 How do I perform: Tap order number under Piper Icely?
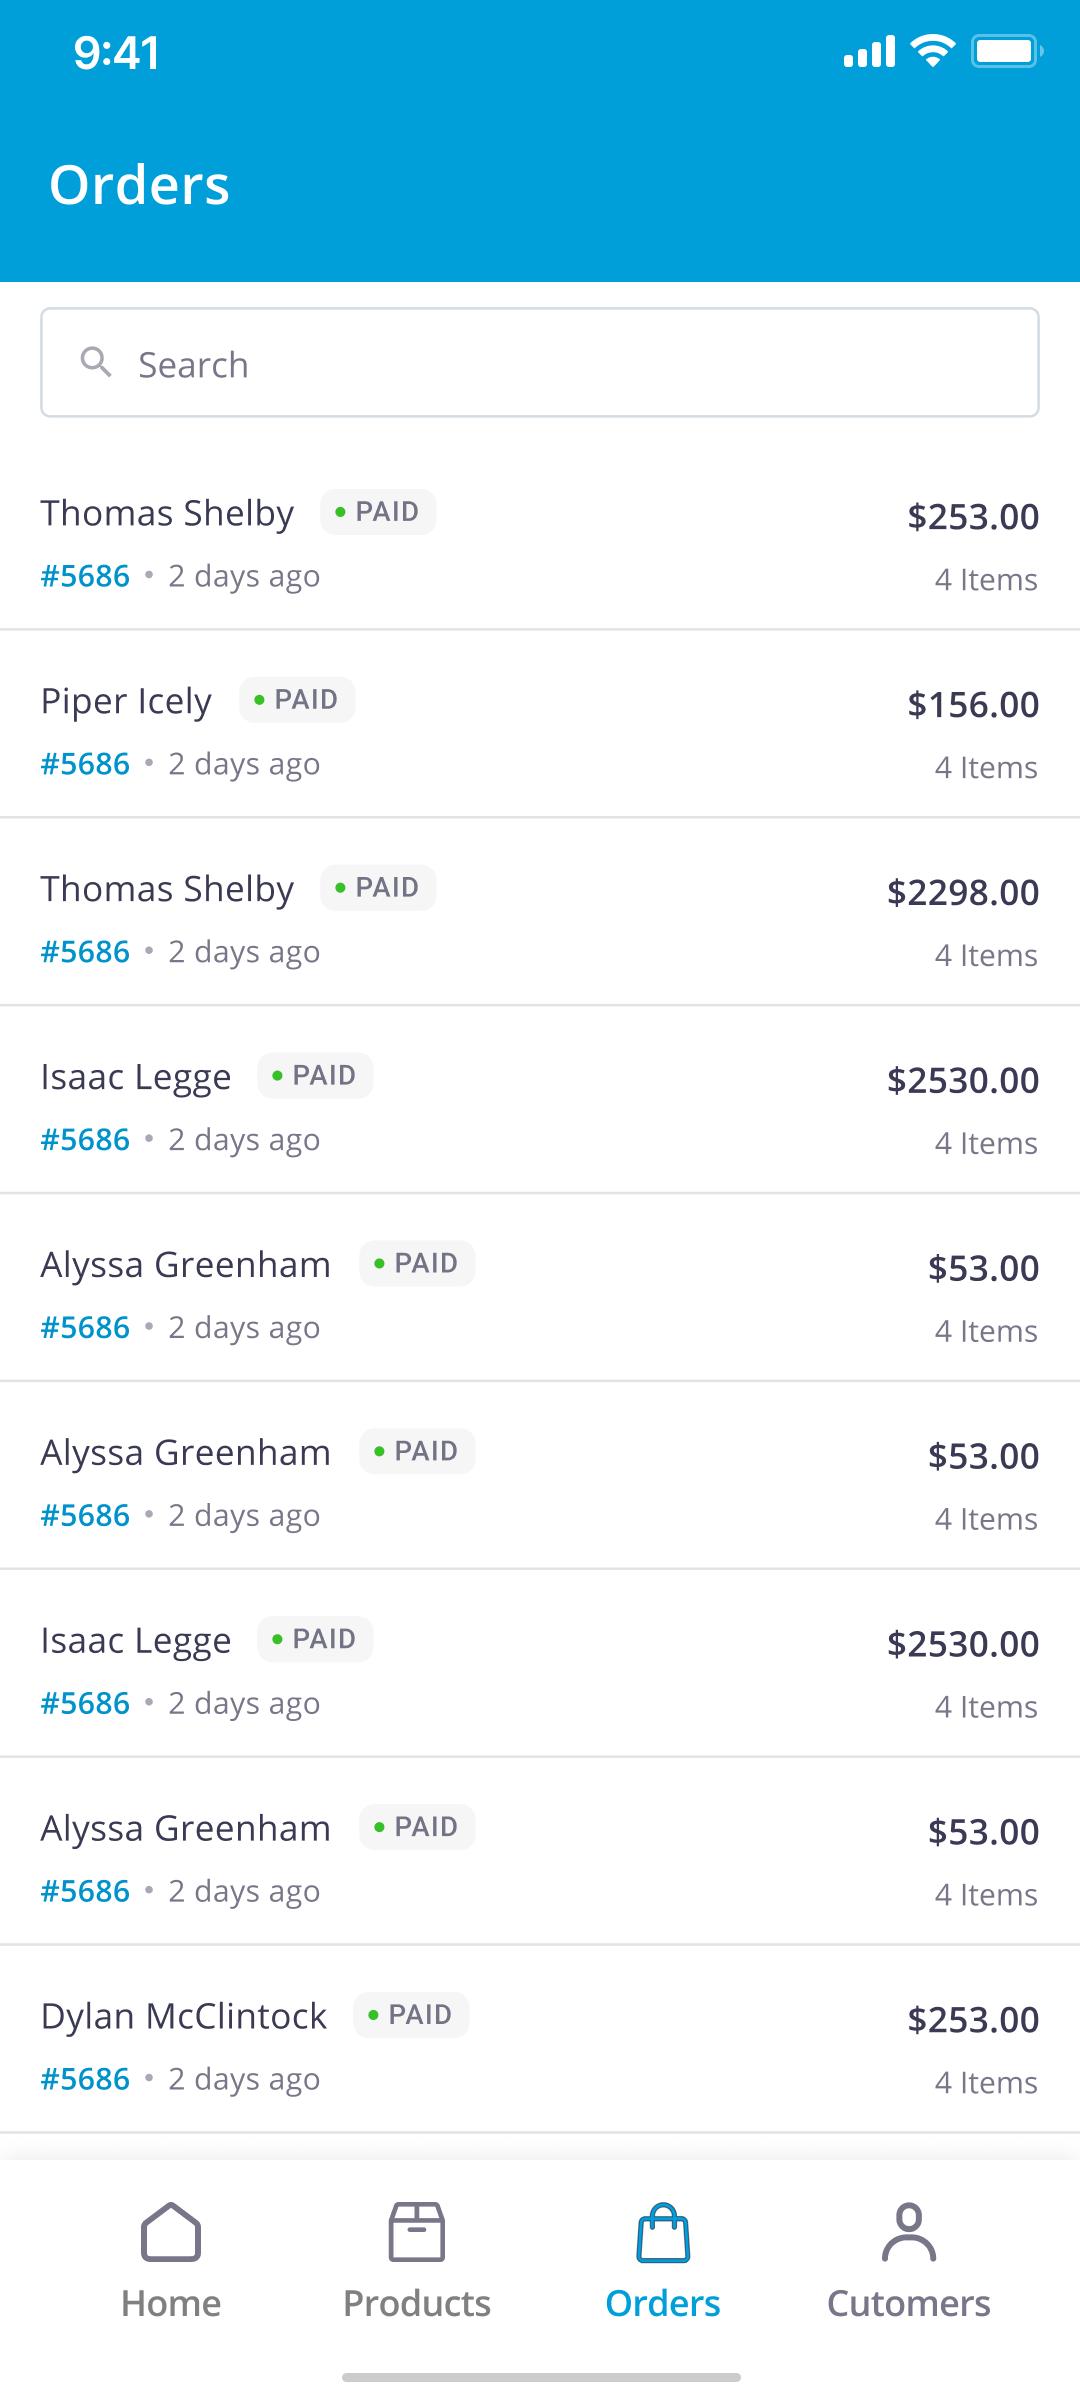coord(85,764)
